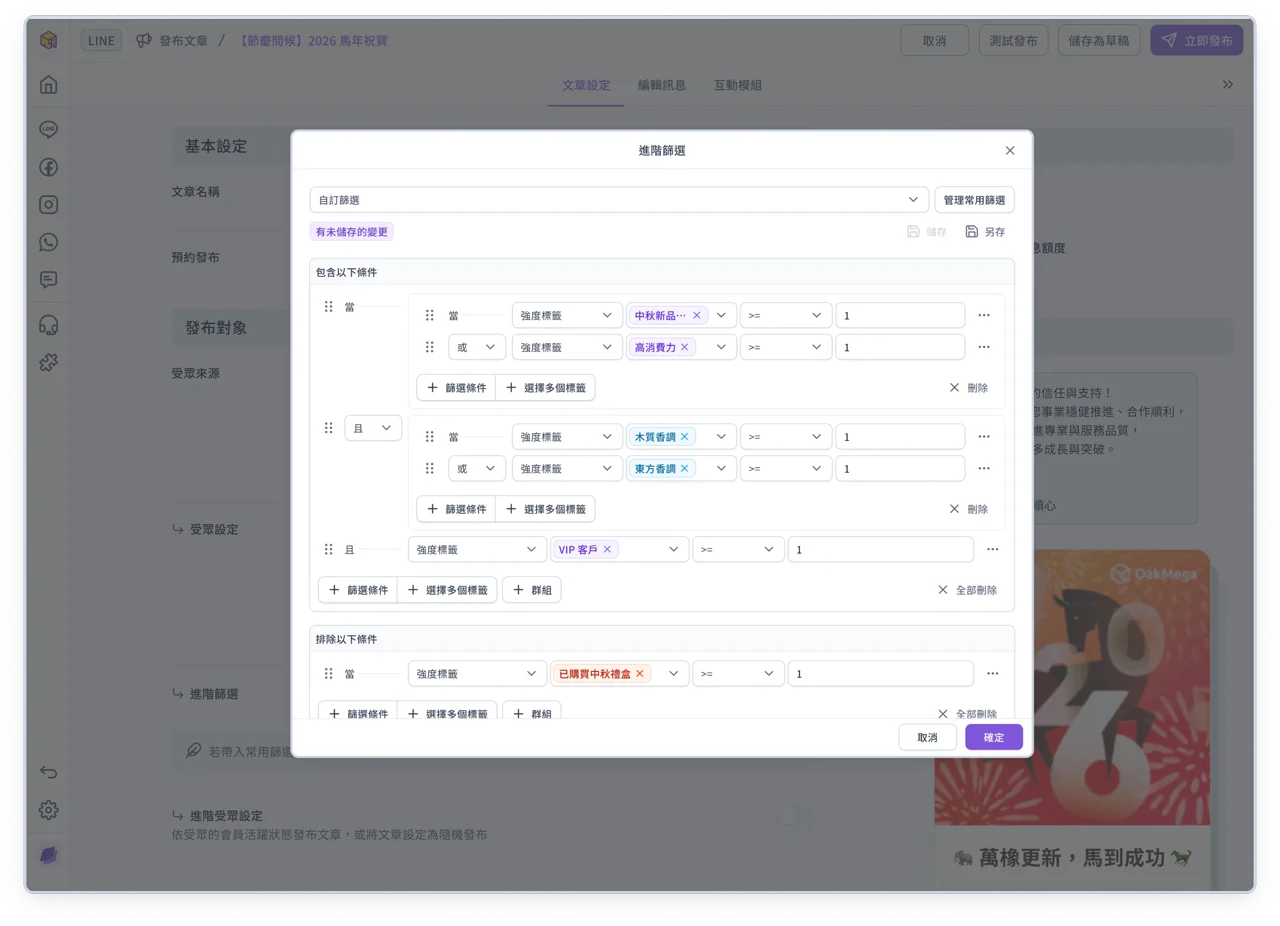Screen dimensions: 1280x926
Task: Open the WhatsApp channel sidebar icon
Action: (48, 242)
